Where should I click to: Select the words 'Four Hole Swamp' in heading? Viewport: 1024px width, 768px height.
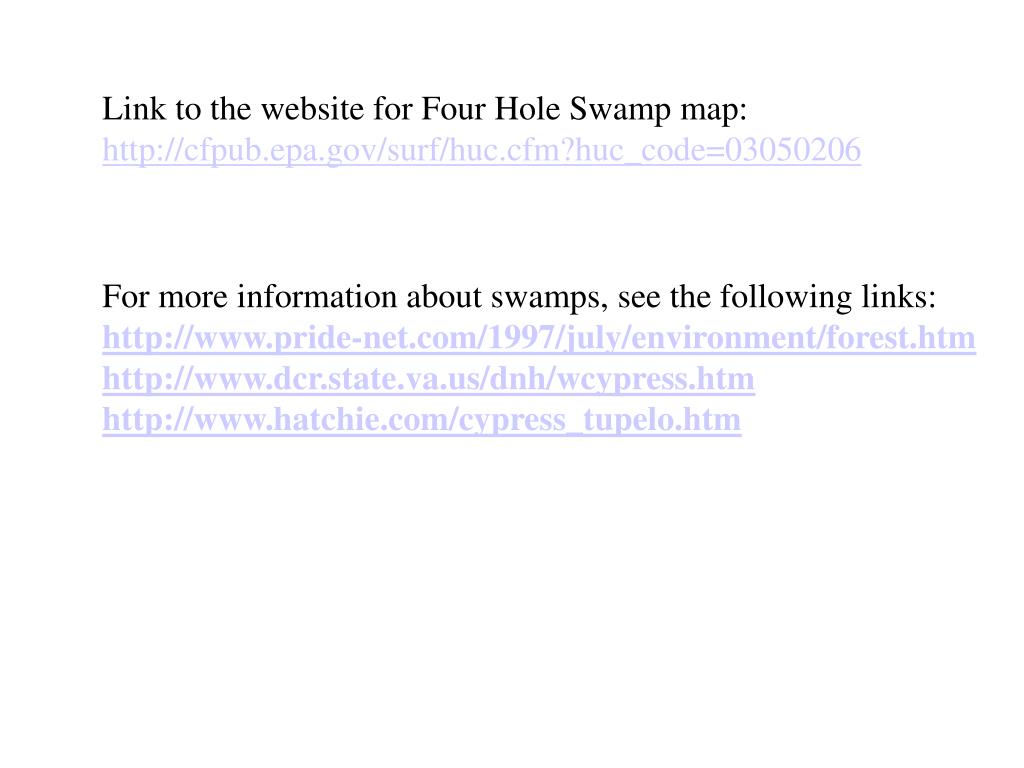tap(546, 109)
